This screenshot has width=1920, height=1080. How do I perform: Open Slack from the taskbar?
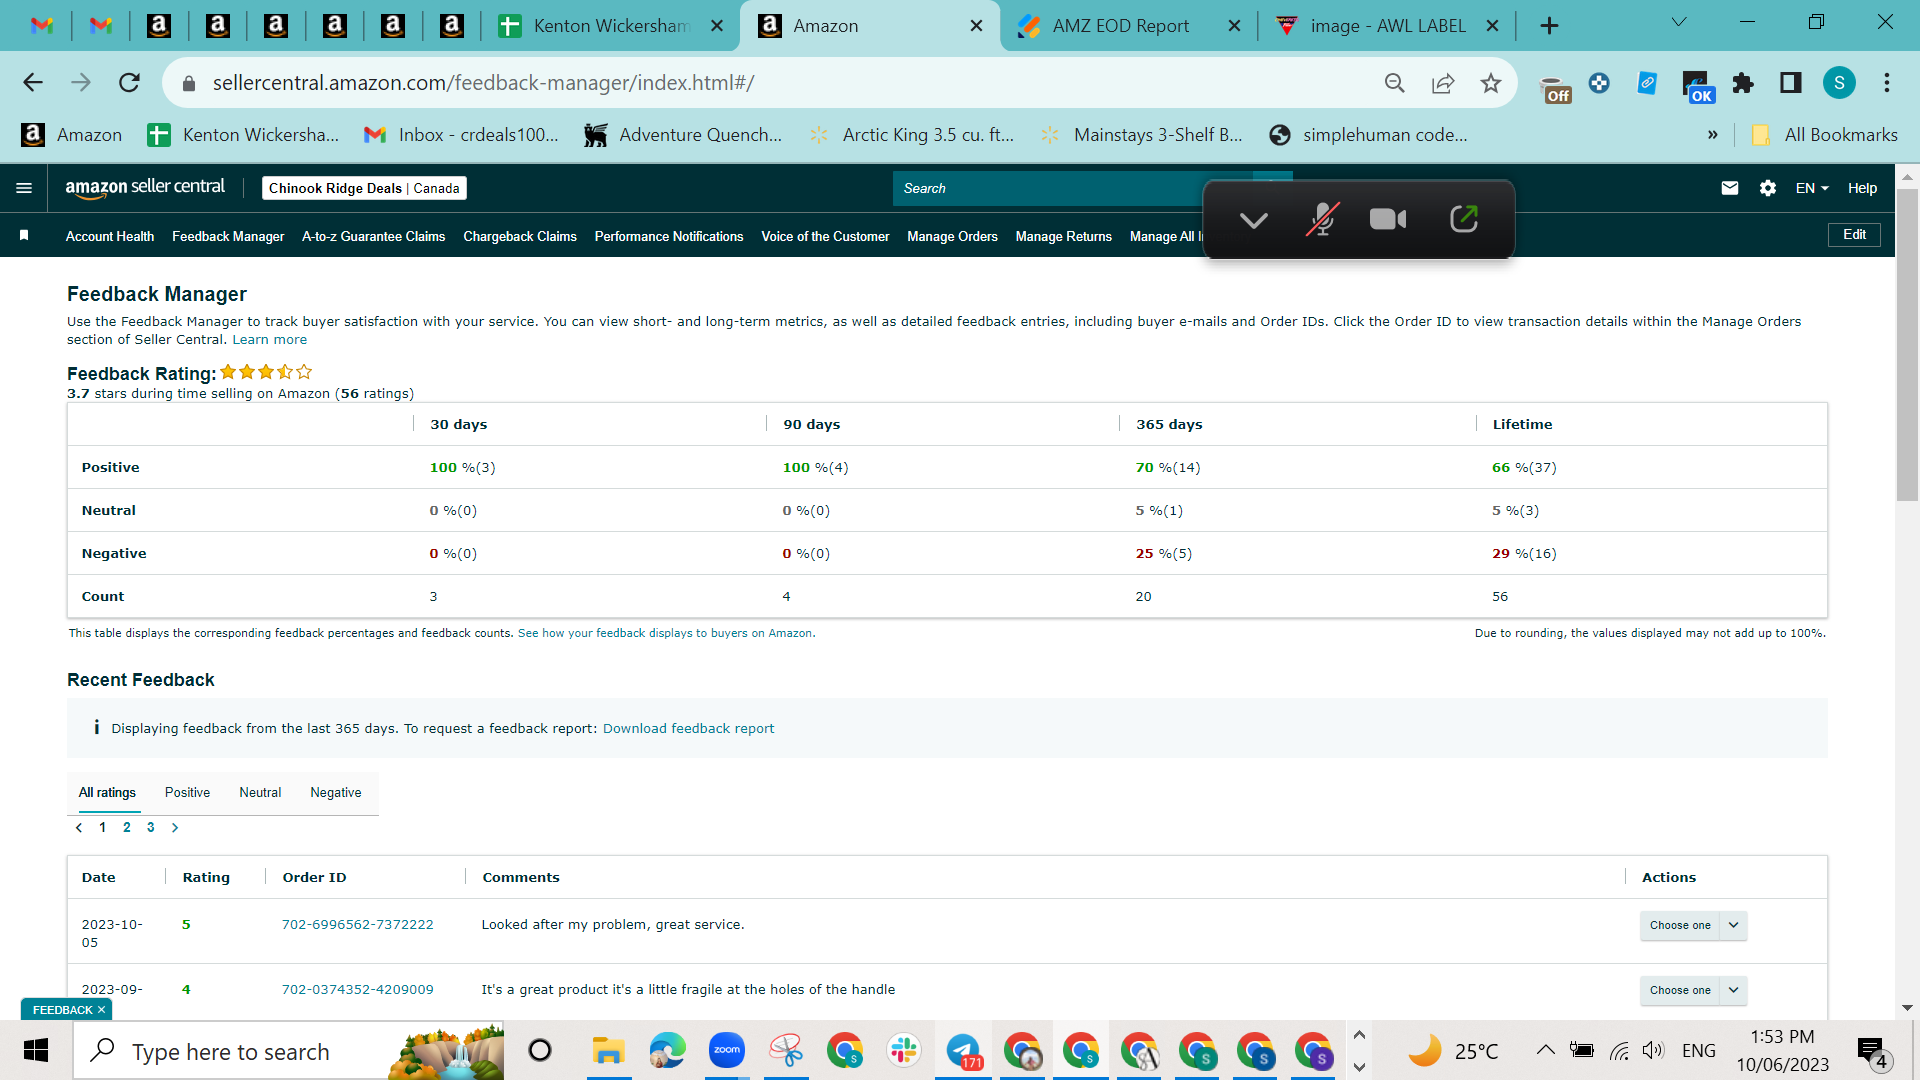904,1050
